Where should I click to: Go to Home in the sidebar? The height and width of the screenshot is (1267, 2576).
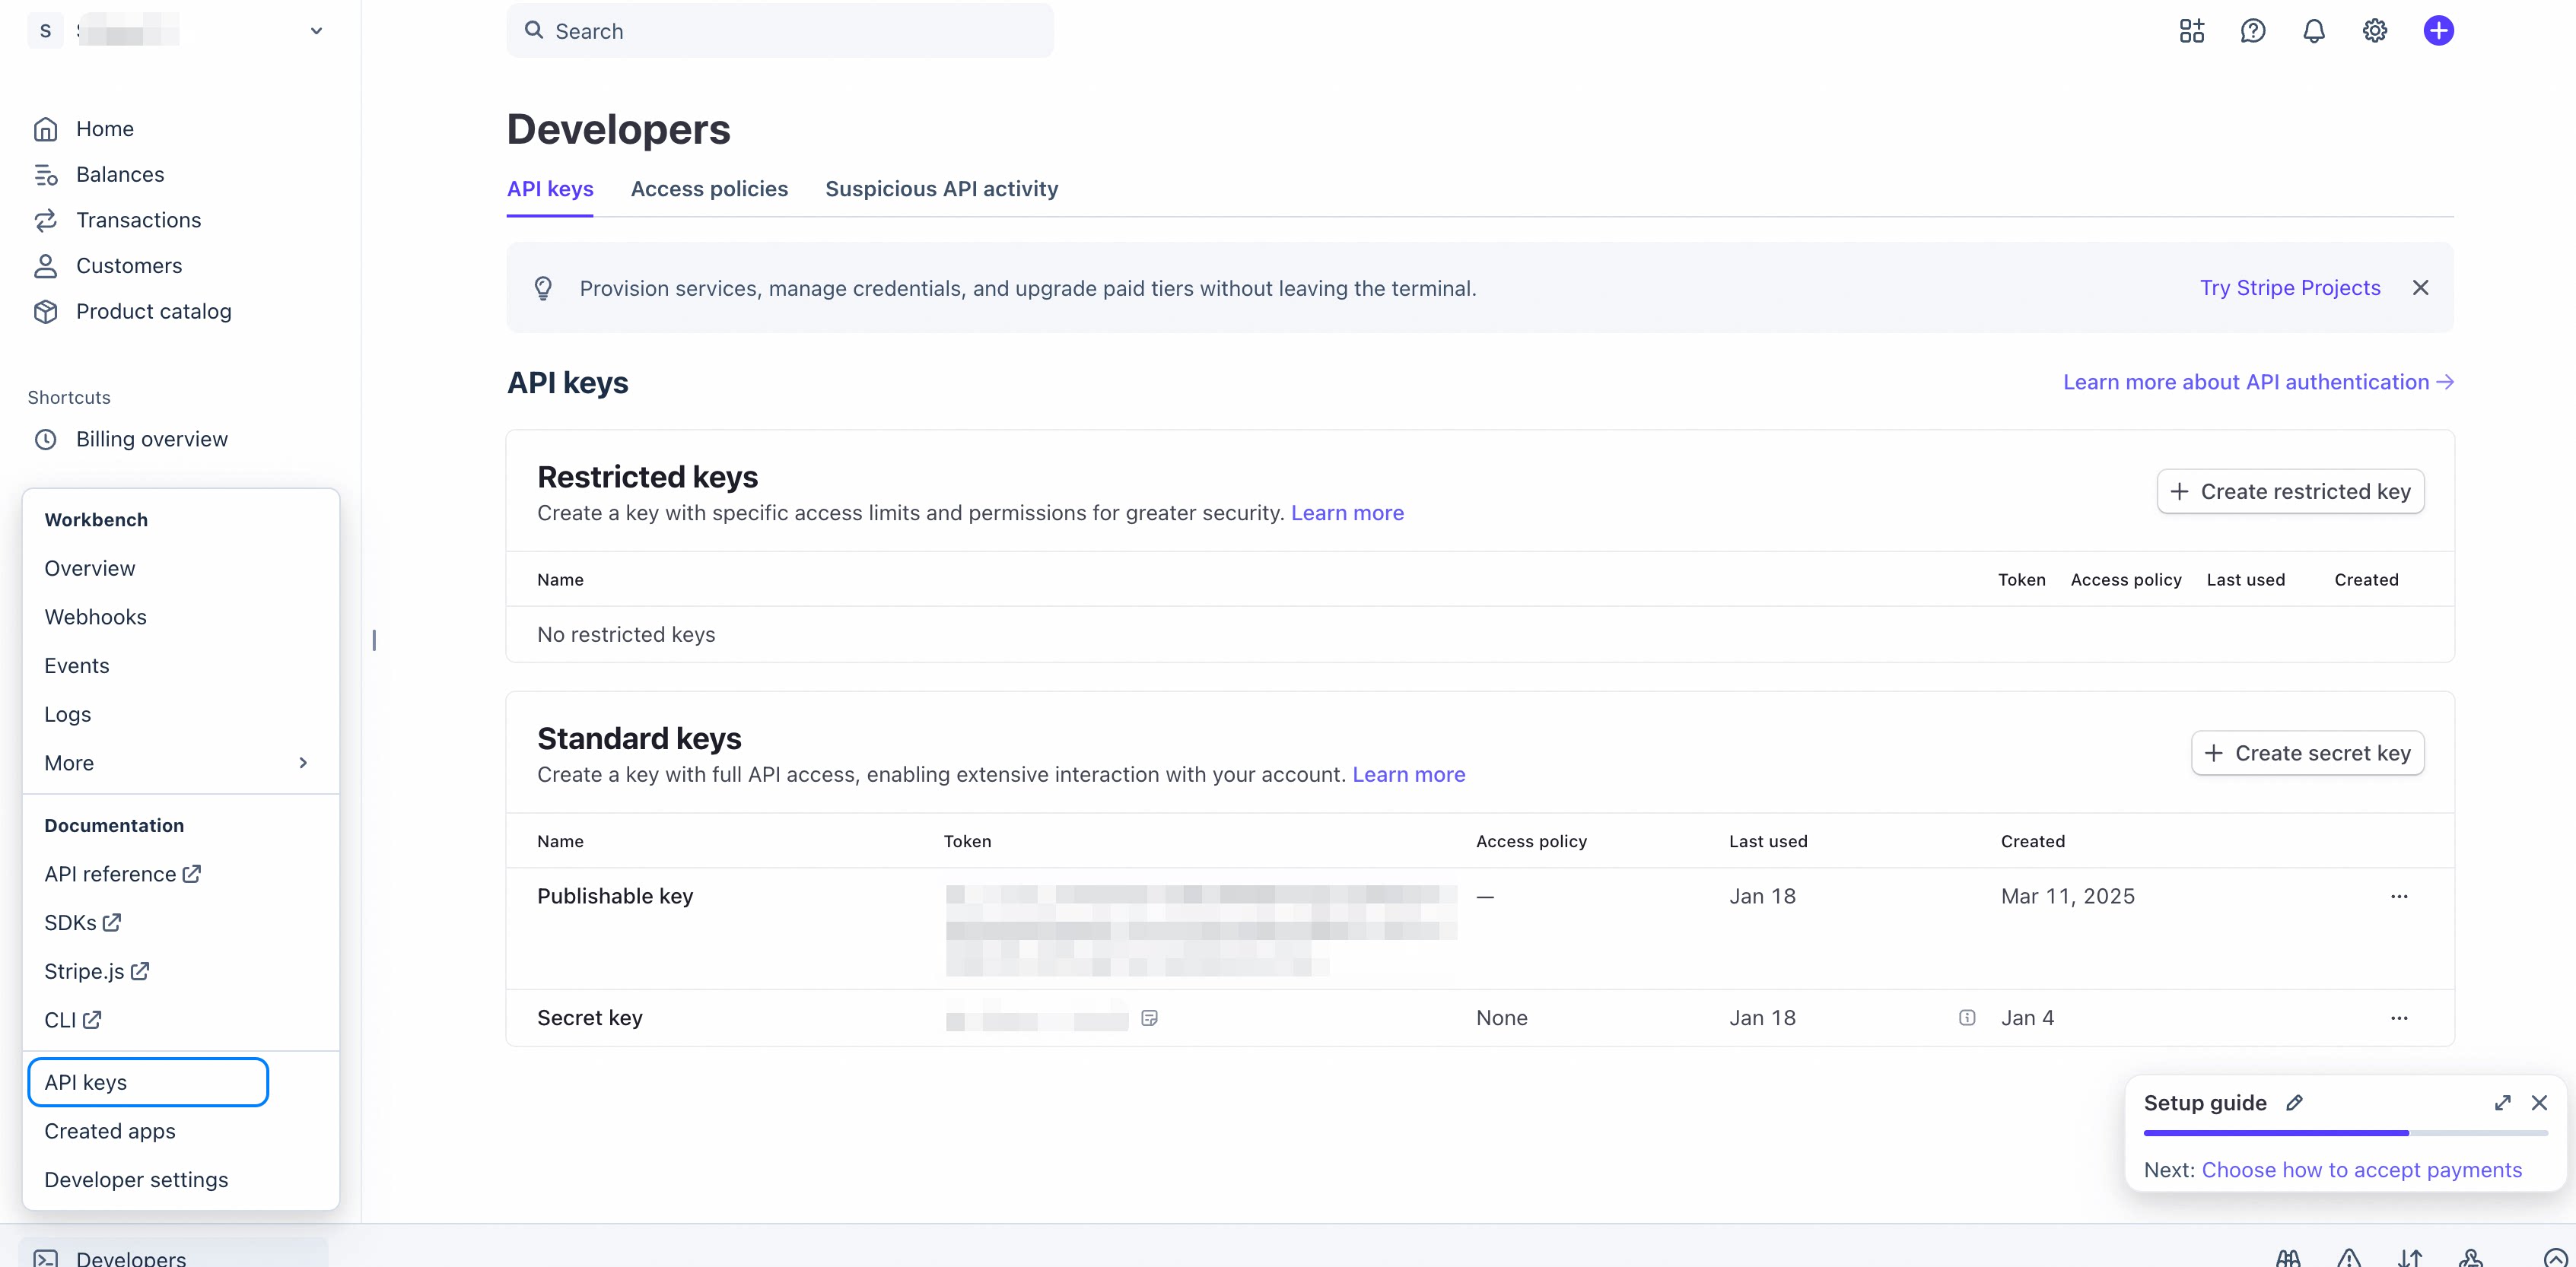point(84,129)
